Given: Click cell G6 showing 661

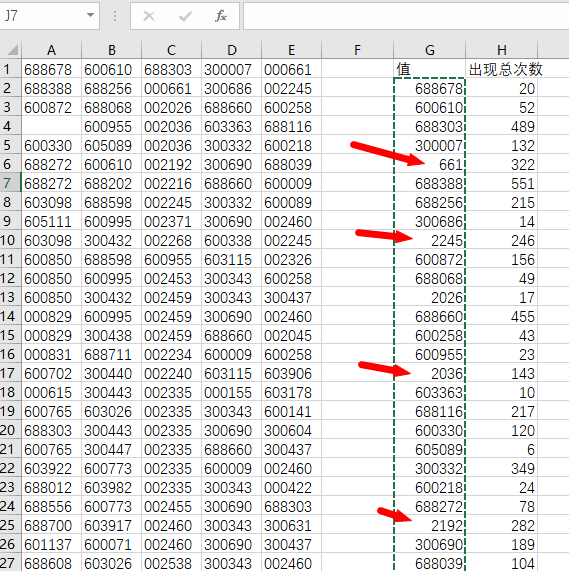Looking at the screenshot, I should coord(430,164).
